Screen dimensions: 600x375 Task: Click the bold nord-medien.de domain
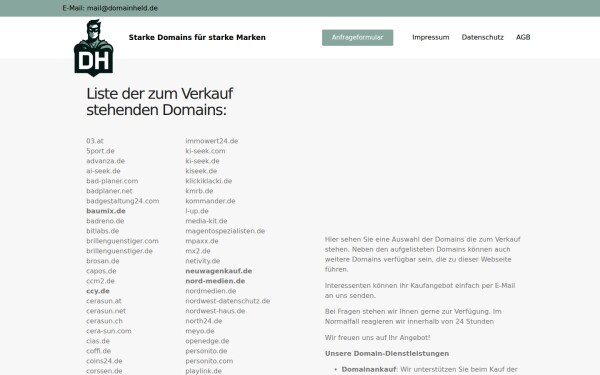[x=215, y=280]
